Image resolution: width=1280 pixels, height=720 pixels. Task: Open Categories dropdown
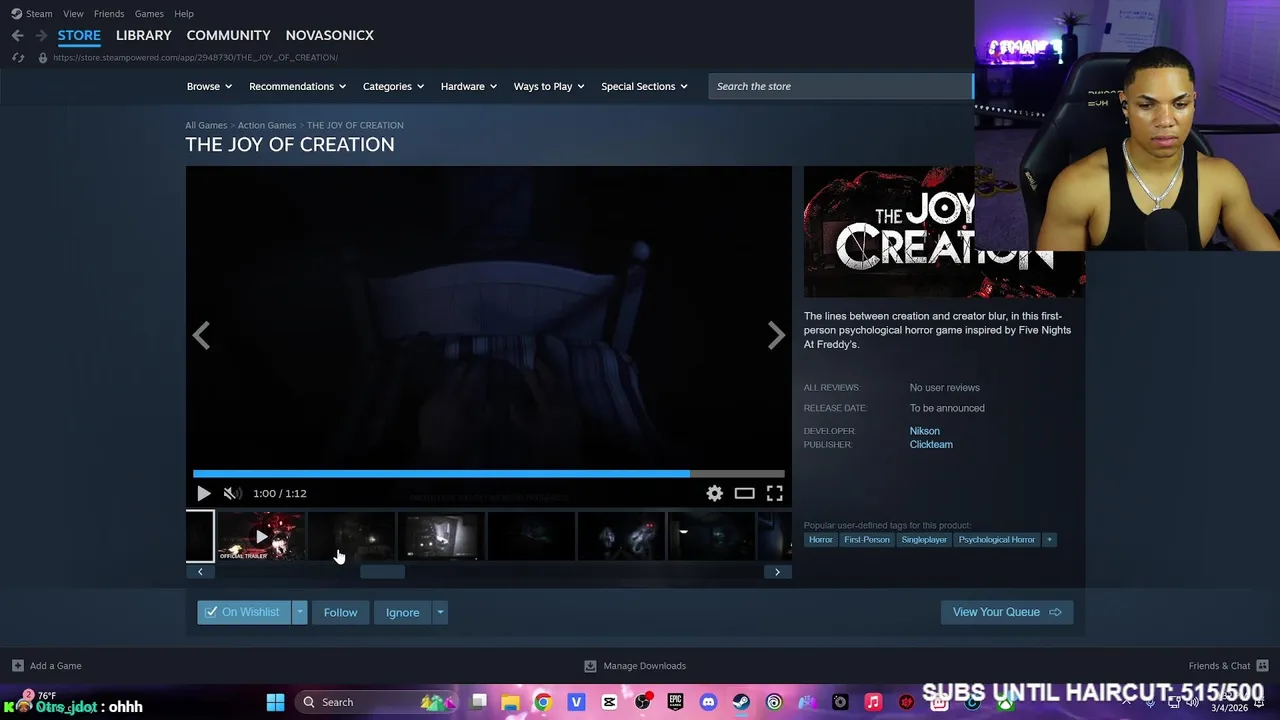(393, 86)
